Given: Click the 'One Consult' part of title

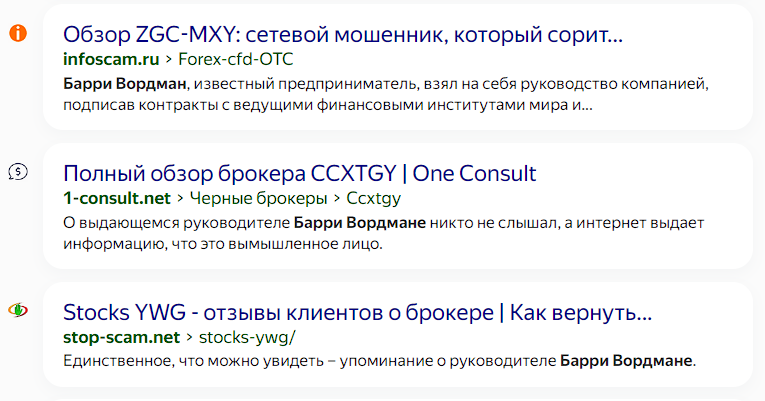Looking at the screenshot, I should tap(474, 174).
